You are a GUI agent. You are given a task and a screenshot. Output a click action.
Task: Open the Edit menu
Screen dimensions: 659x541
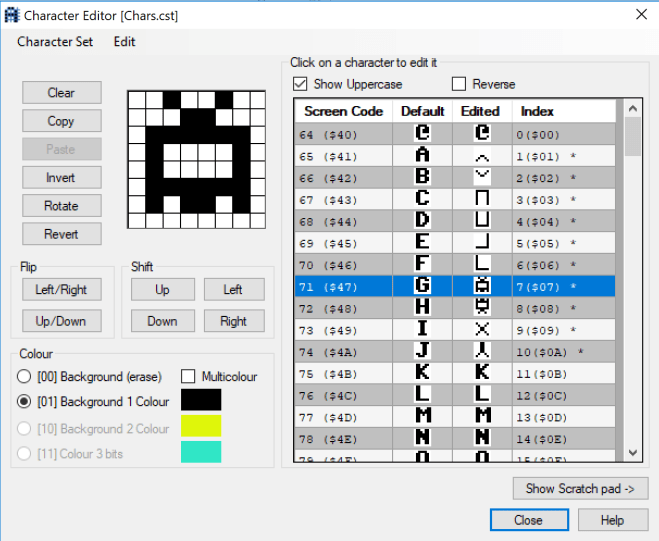(124, 42)
